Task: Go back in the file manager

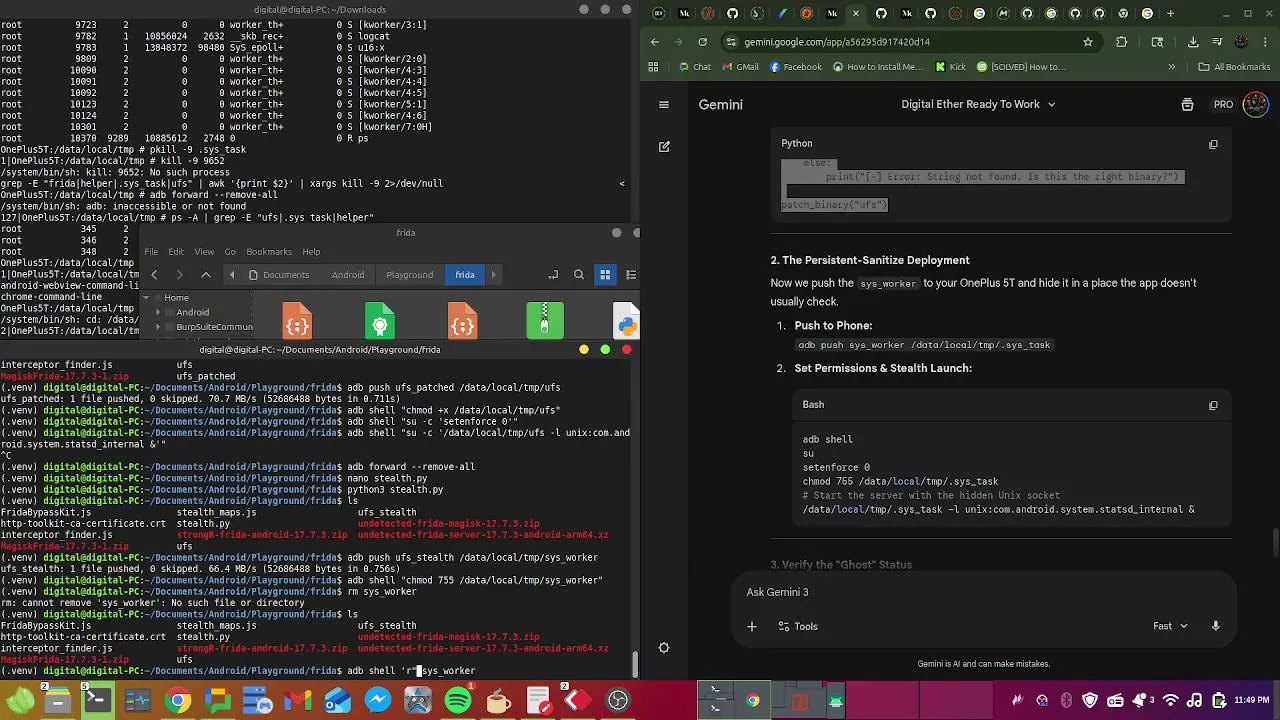Action: [154, 275]
